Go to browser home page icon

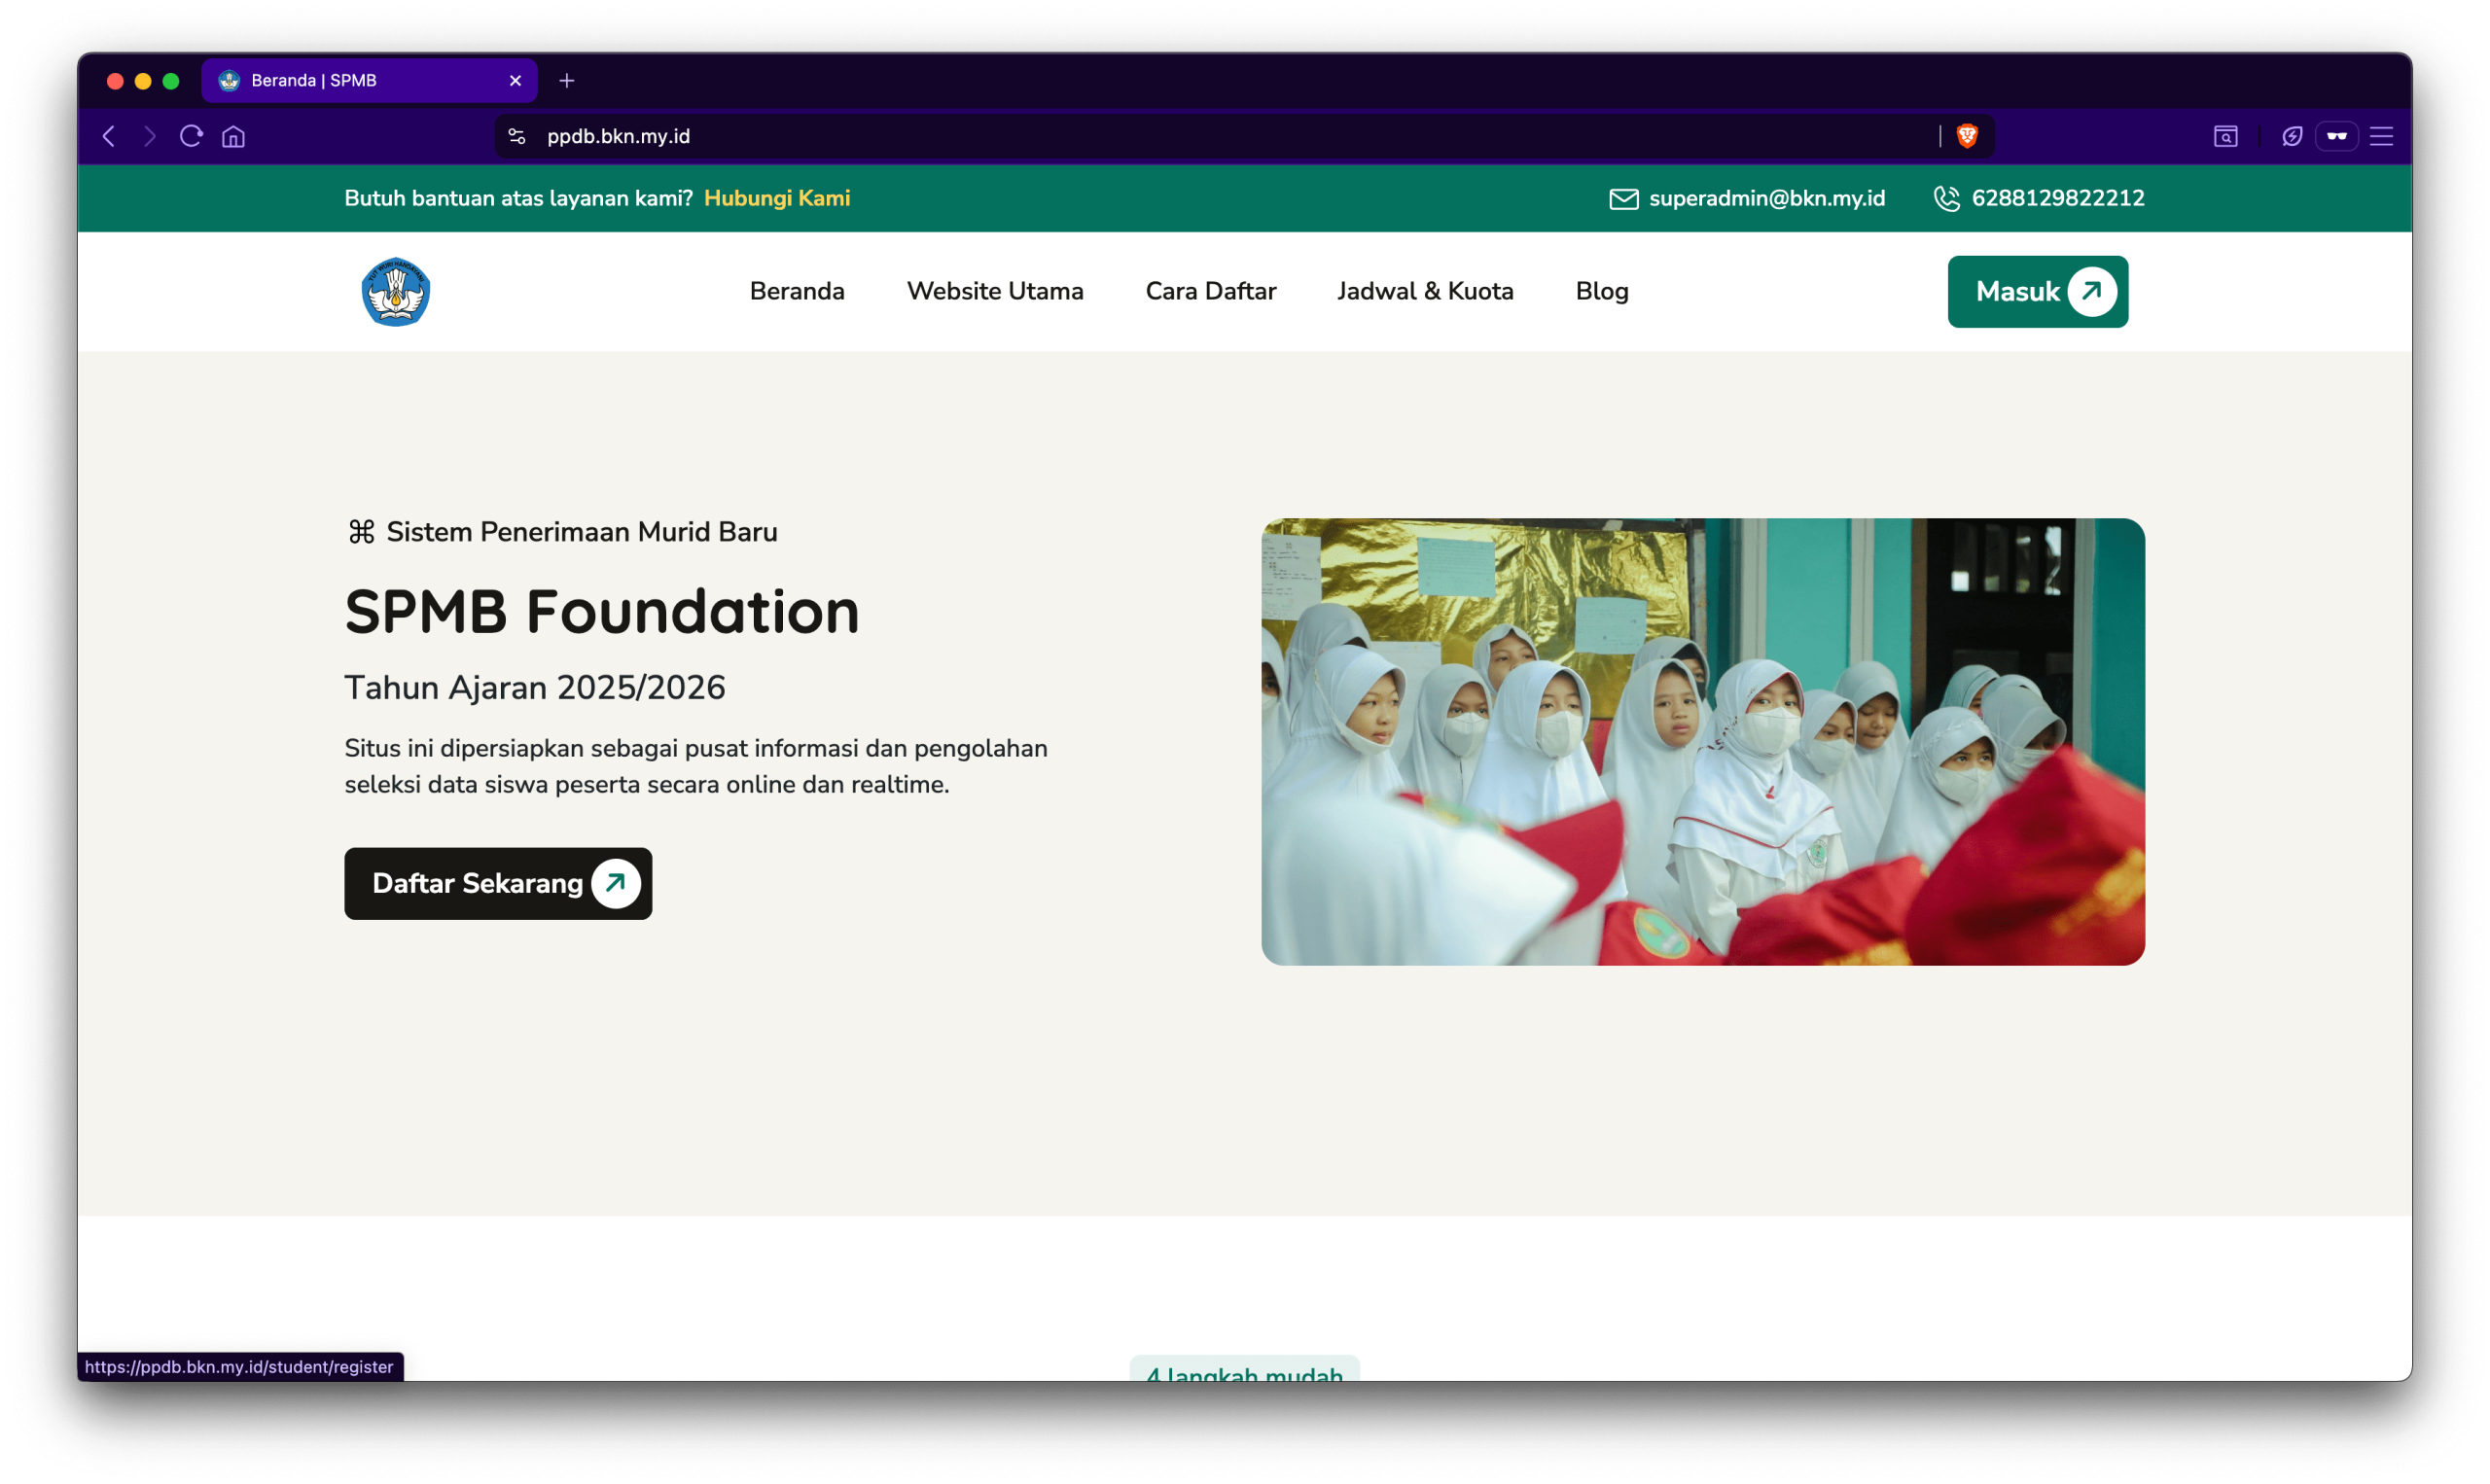[x=233, y=136]
